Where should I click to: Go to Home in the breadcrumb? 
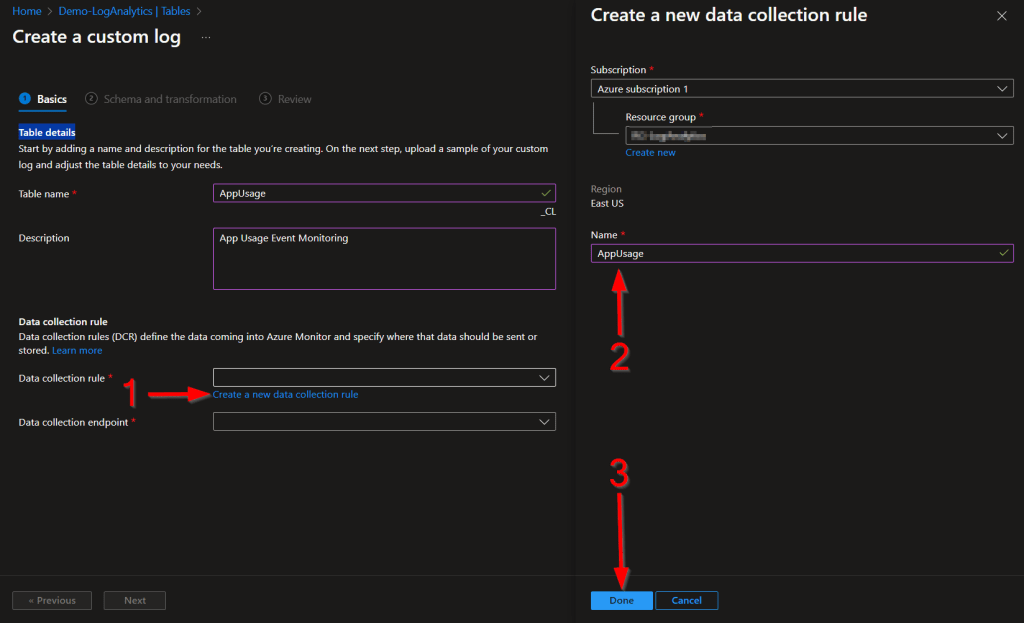[26, 11]
